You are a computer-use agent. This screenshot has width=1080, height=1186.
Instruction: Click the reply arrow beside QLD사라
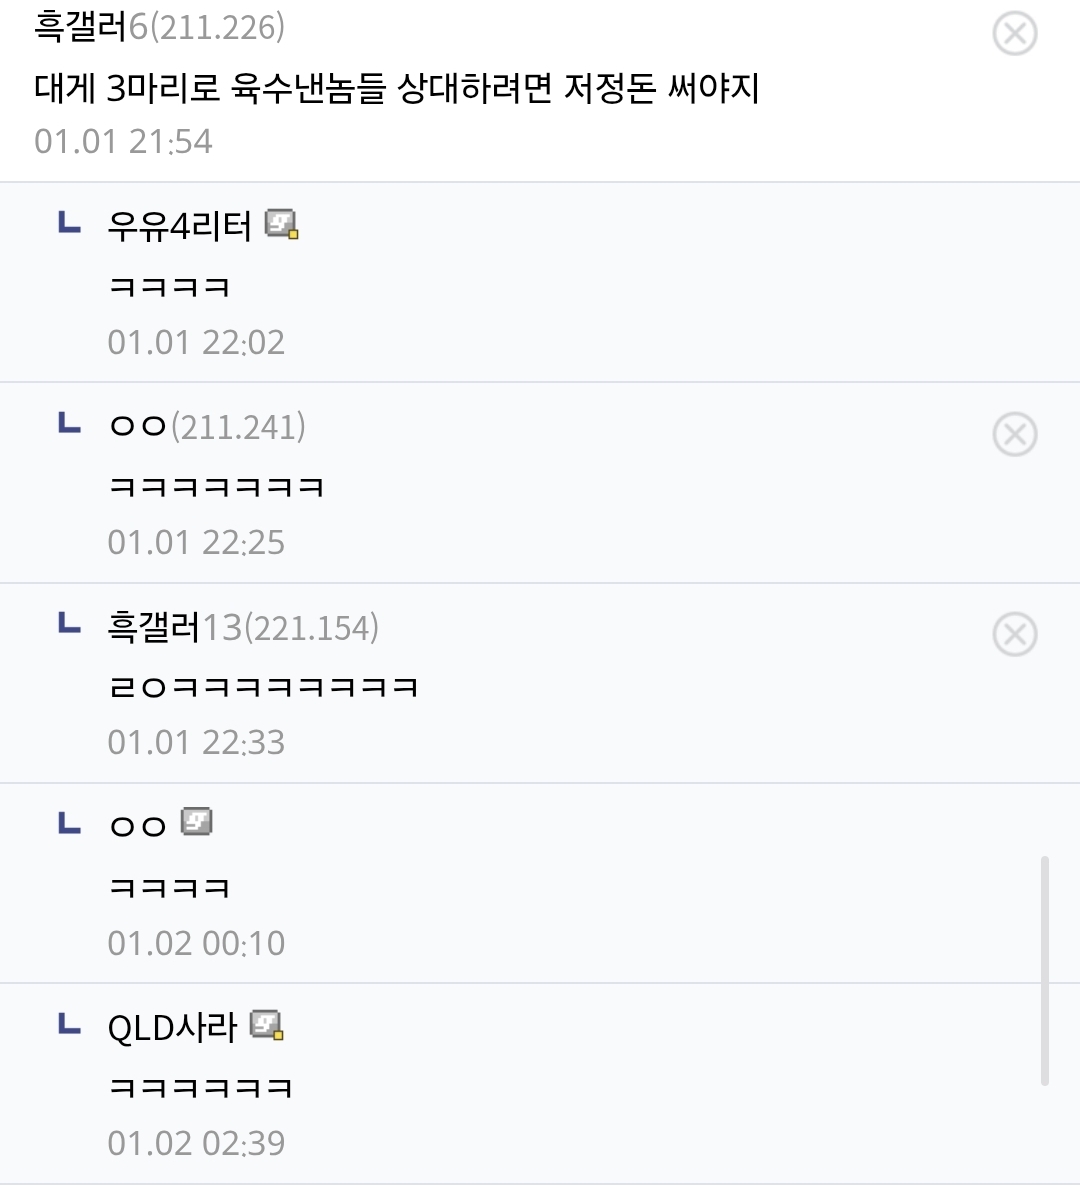tap(69, 1024)
